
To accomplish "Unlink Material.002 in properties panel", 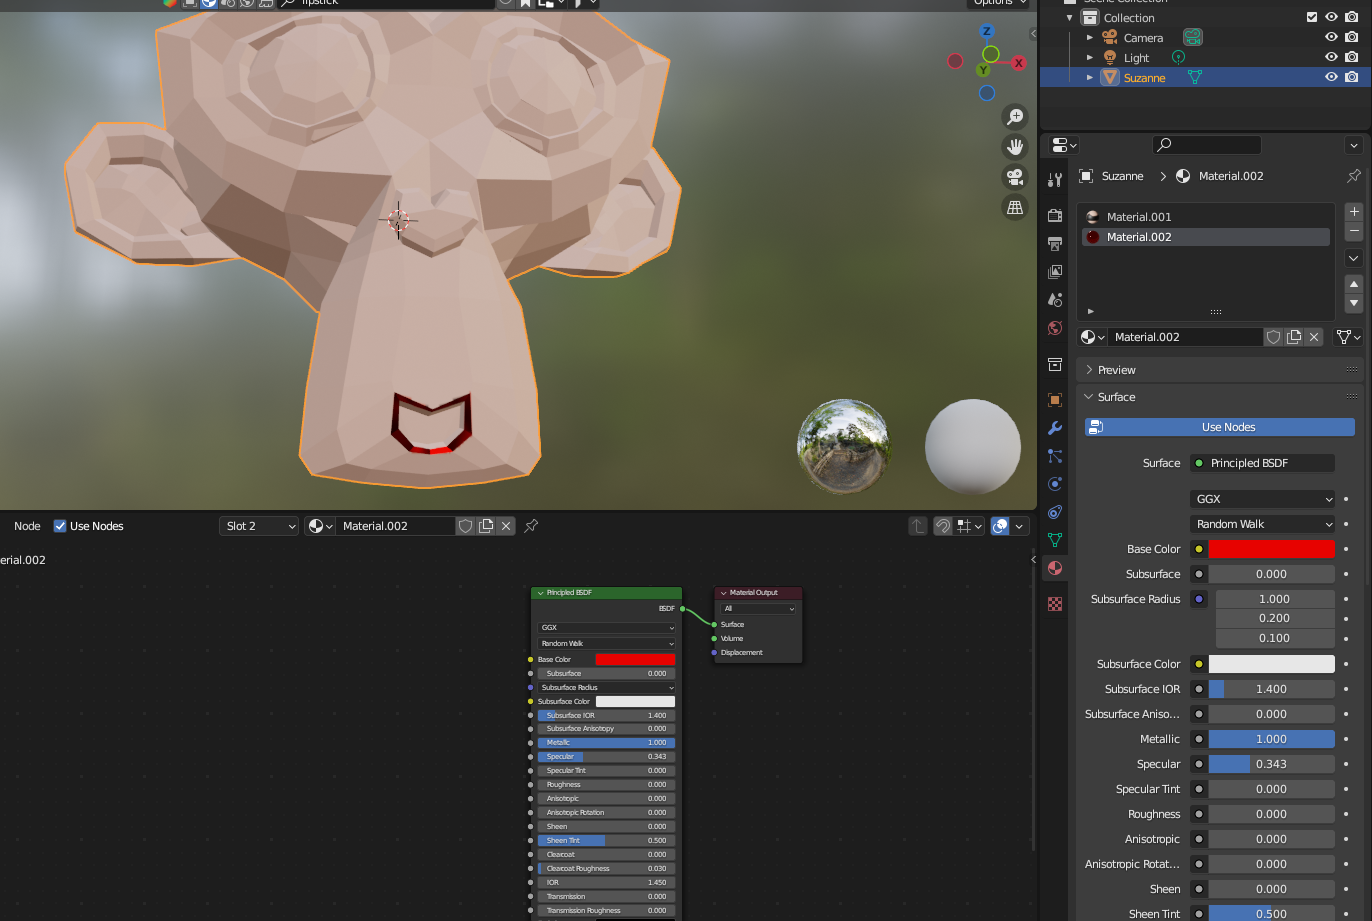I will coord(1314,337).
